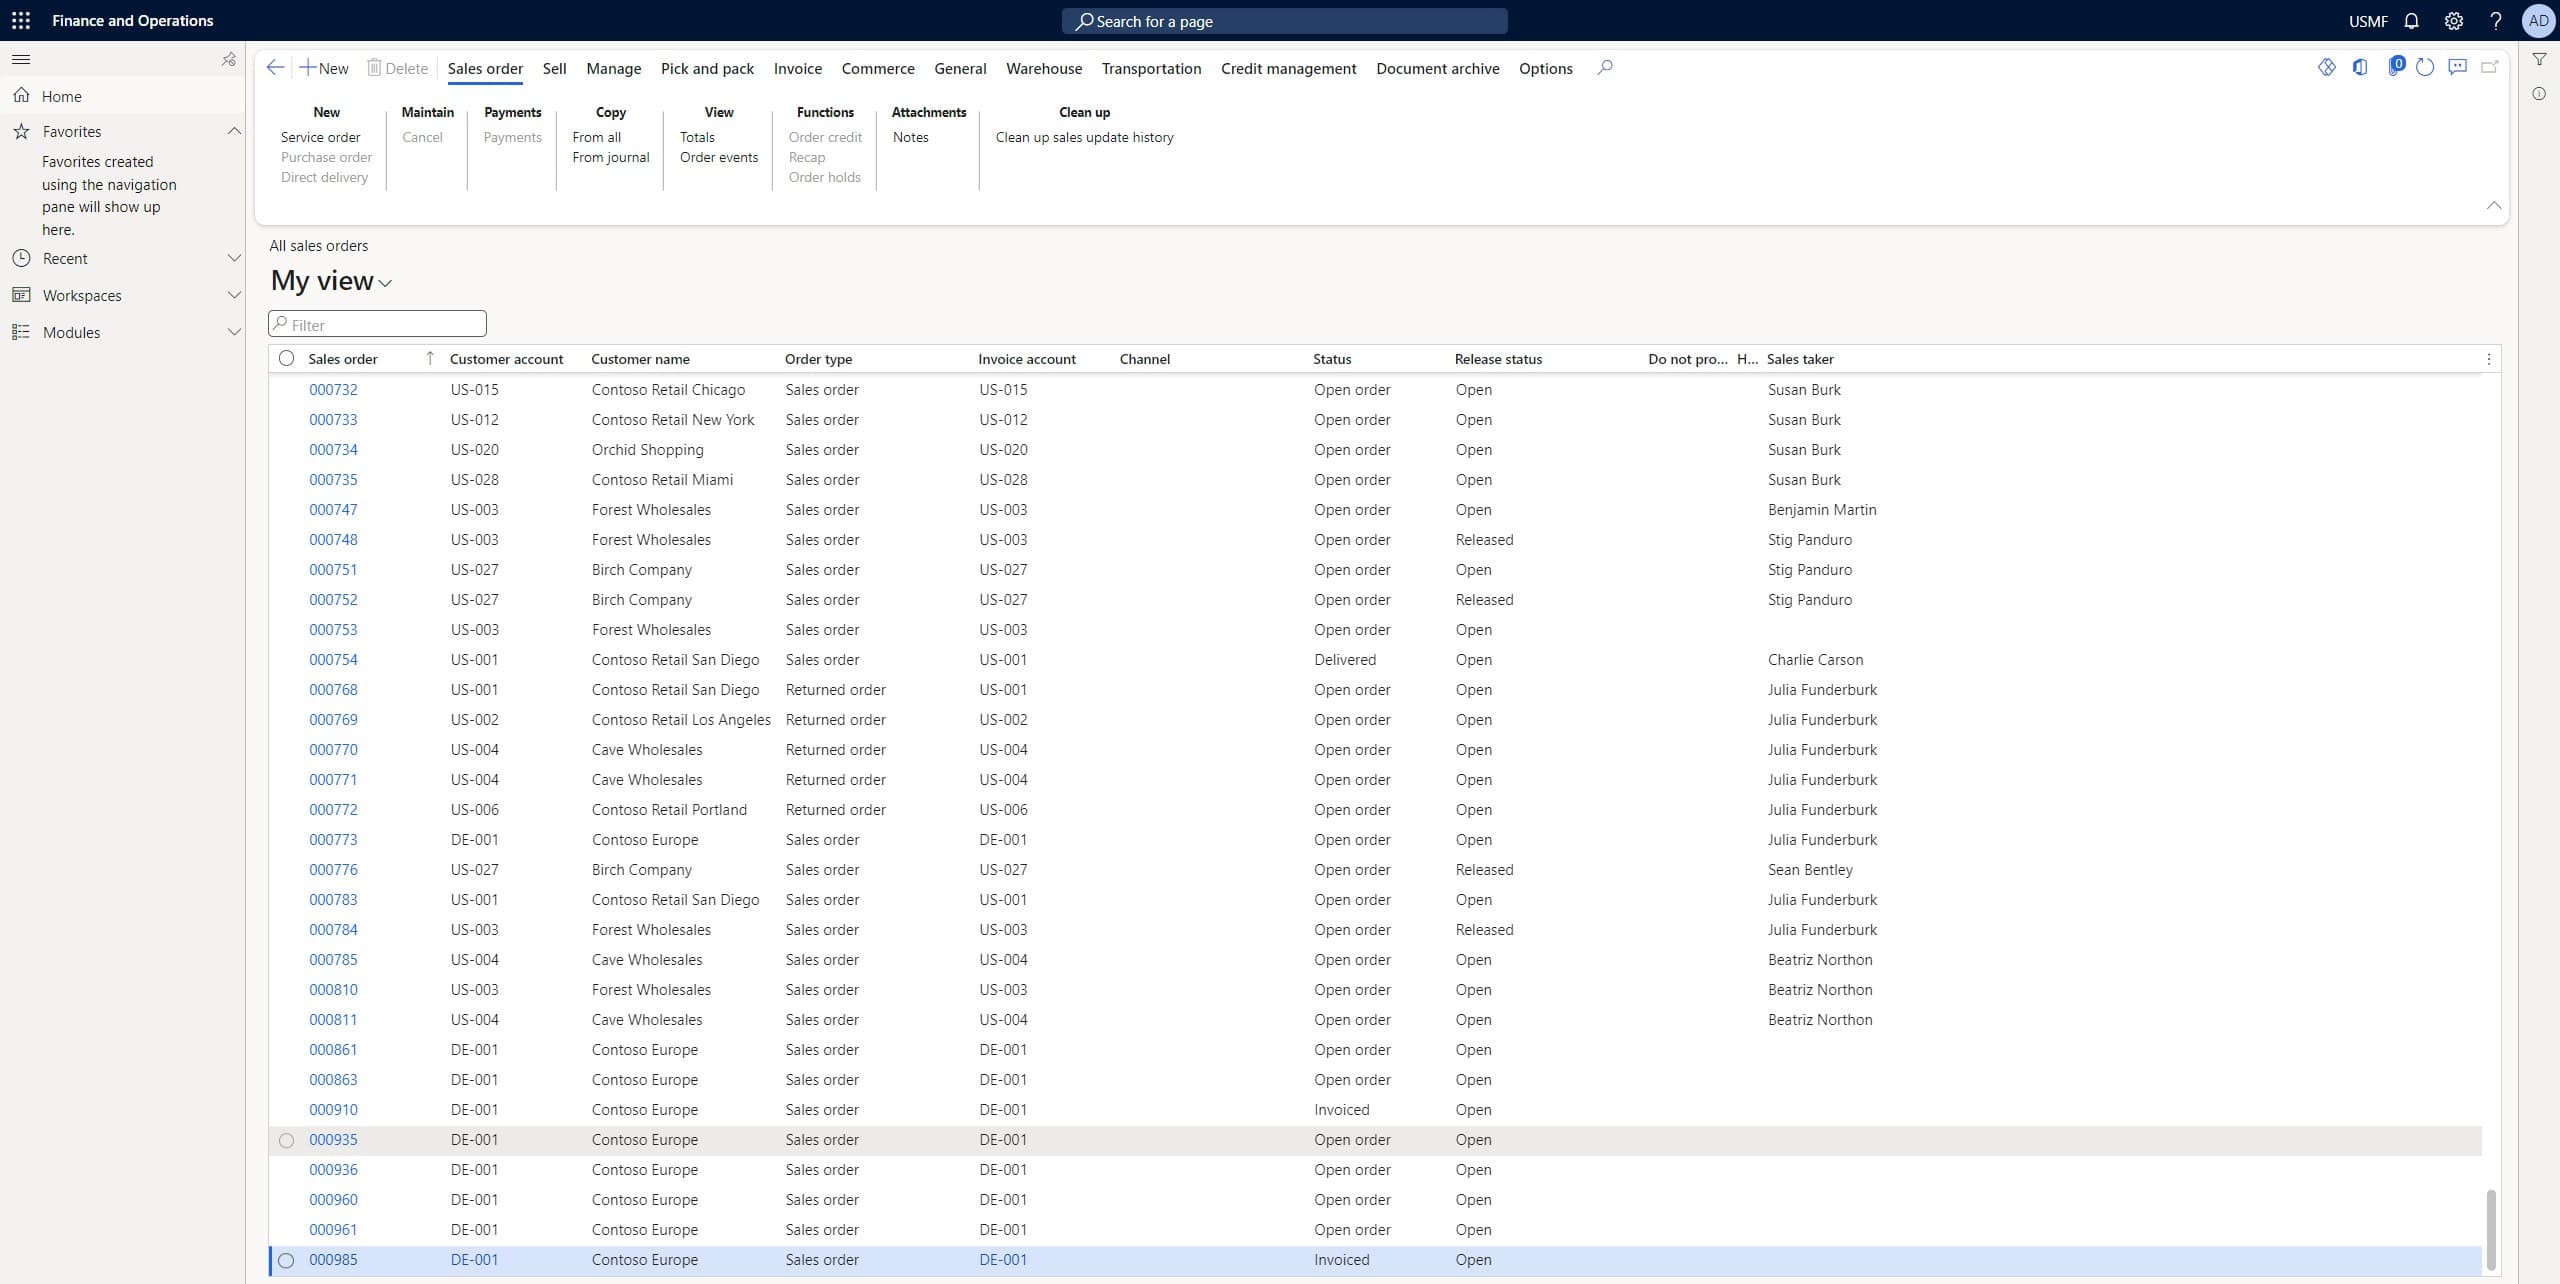Open related information circle icon

(x=2538, y=94)
